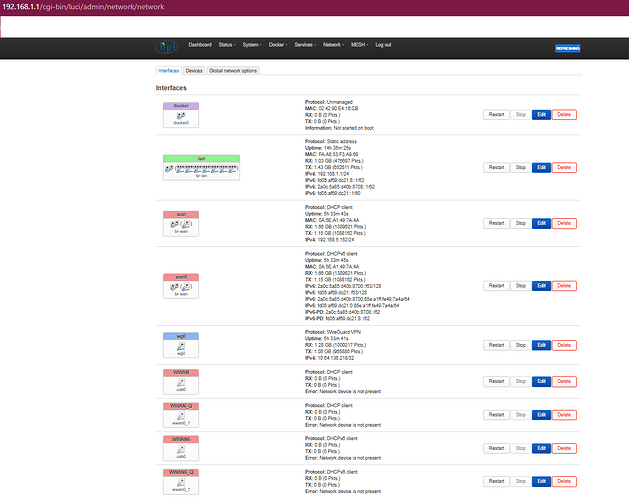Switch to the Devices tab

pyautogui.click(x=194, y=71)
